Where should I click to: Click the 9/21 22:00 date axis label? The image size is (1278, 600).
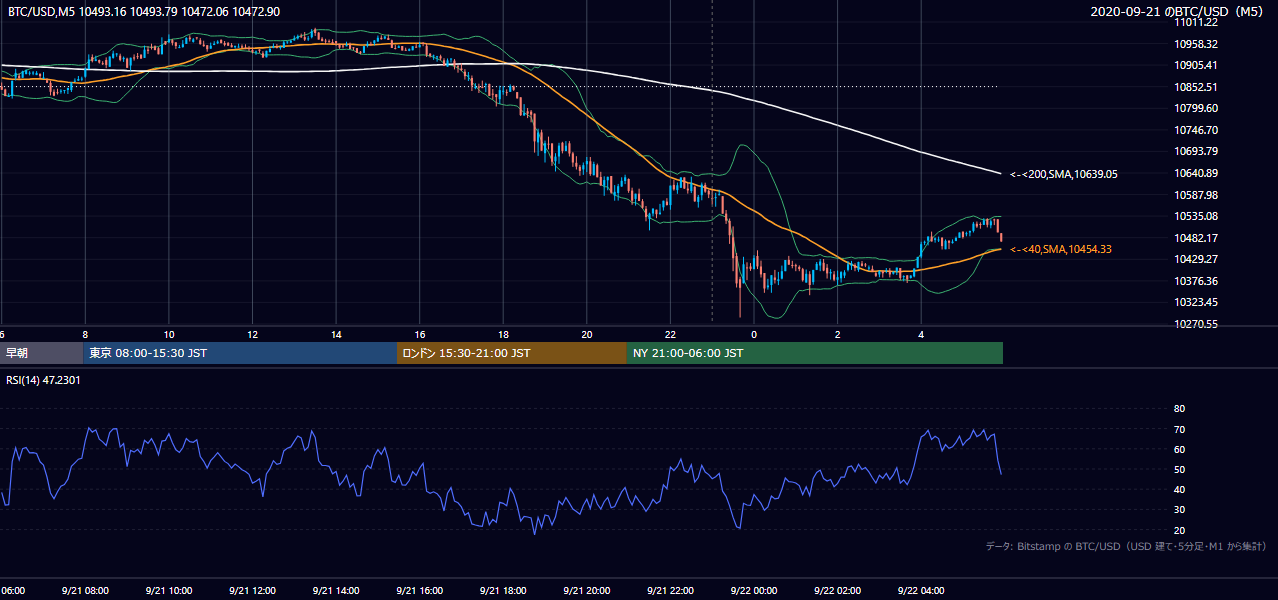tap(670, 590)
